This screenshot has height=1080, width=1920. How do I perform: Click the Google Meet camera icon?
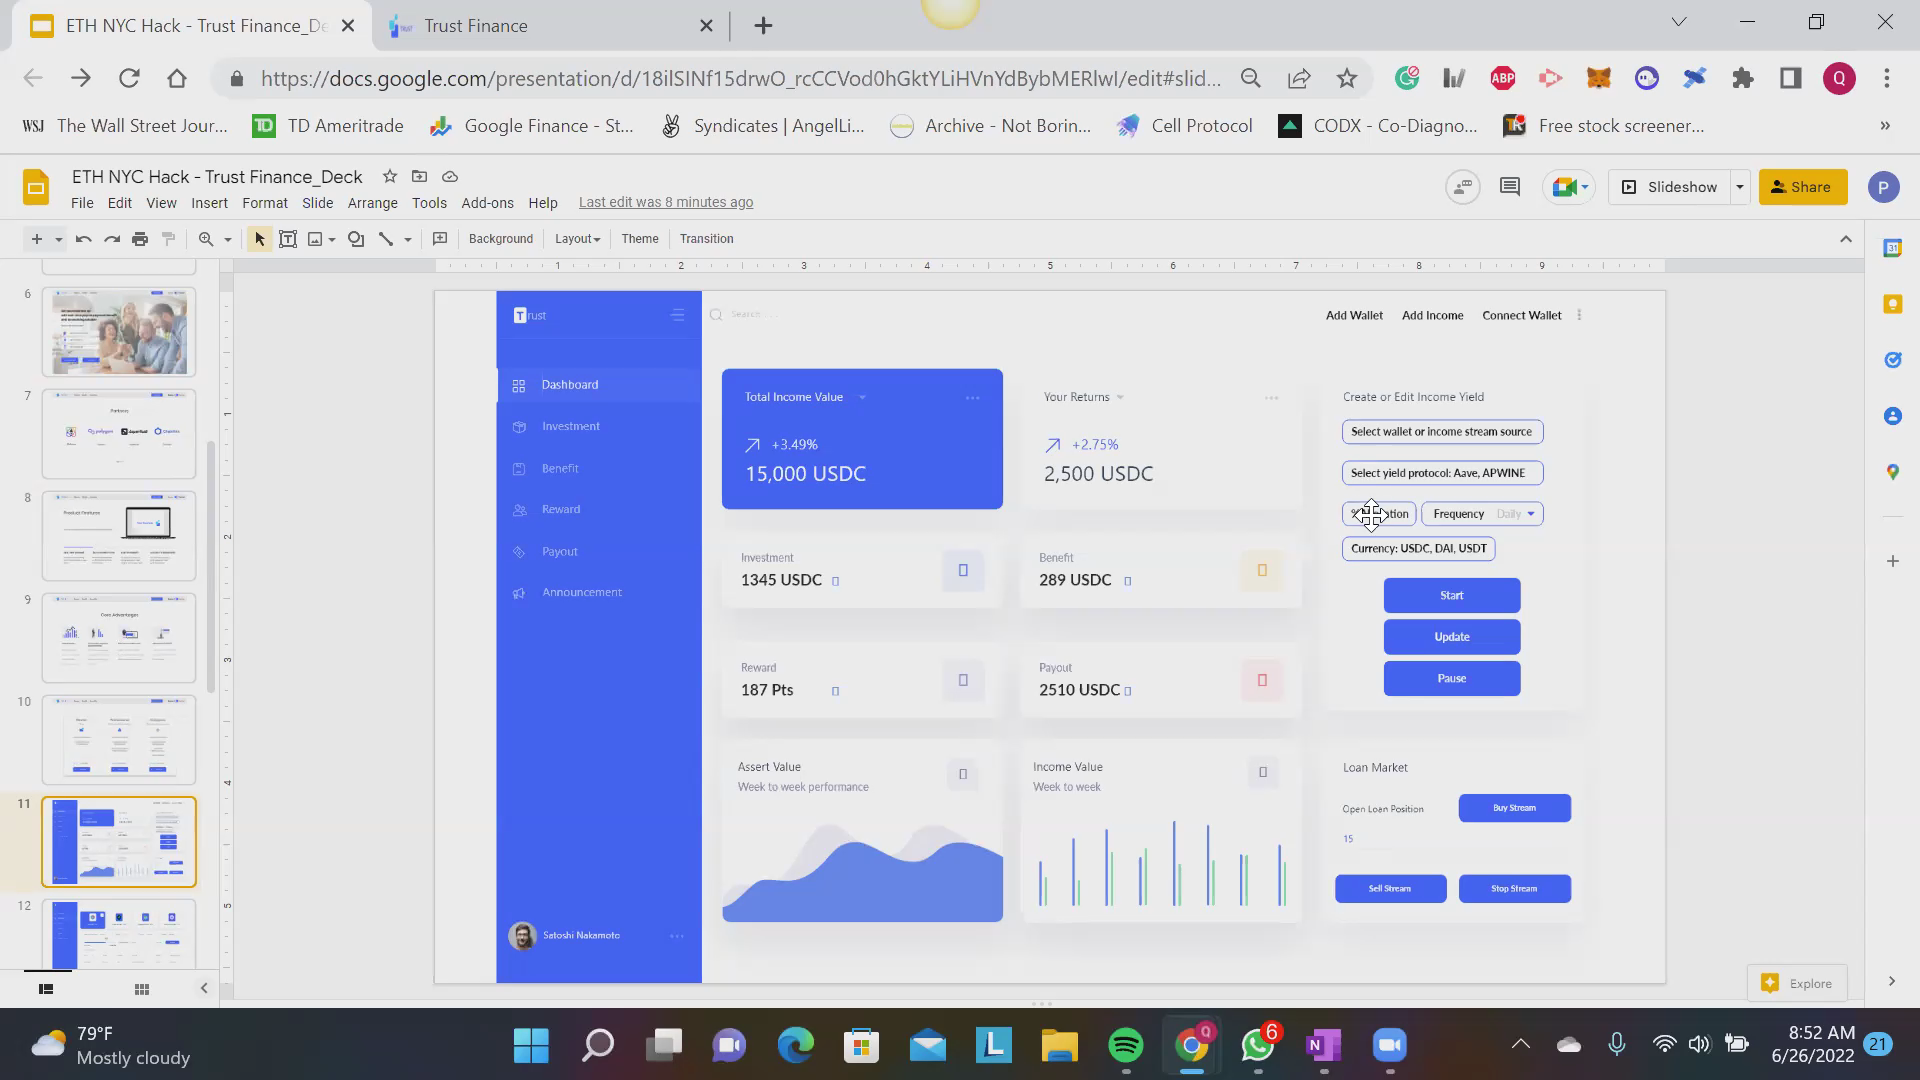point(1565,187)
